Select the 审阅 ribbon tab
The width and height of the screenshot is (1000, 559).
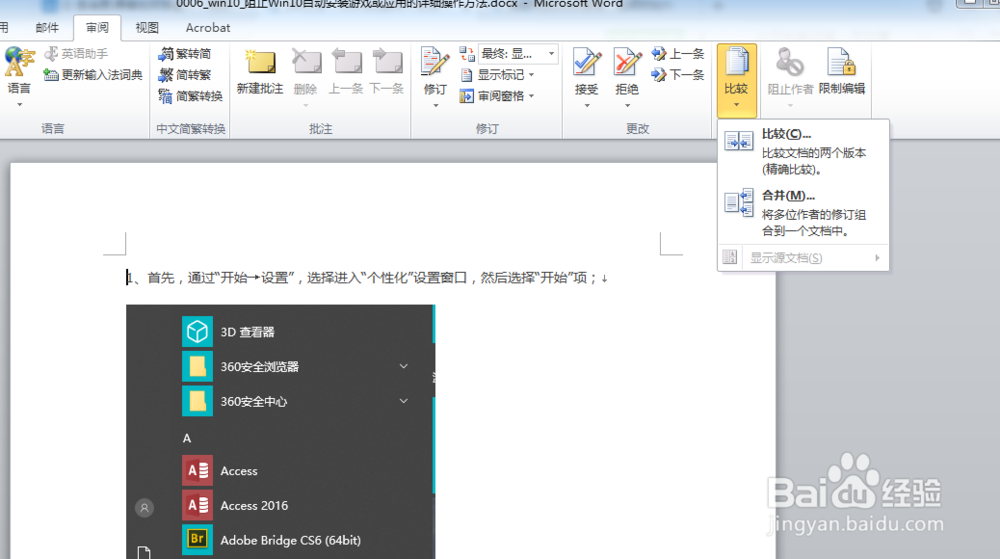pos(98,28)
